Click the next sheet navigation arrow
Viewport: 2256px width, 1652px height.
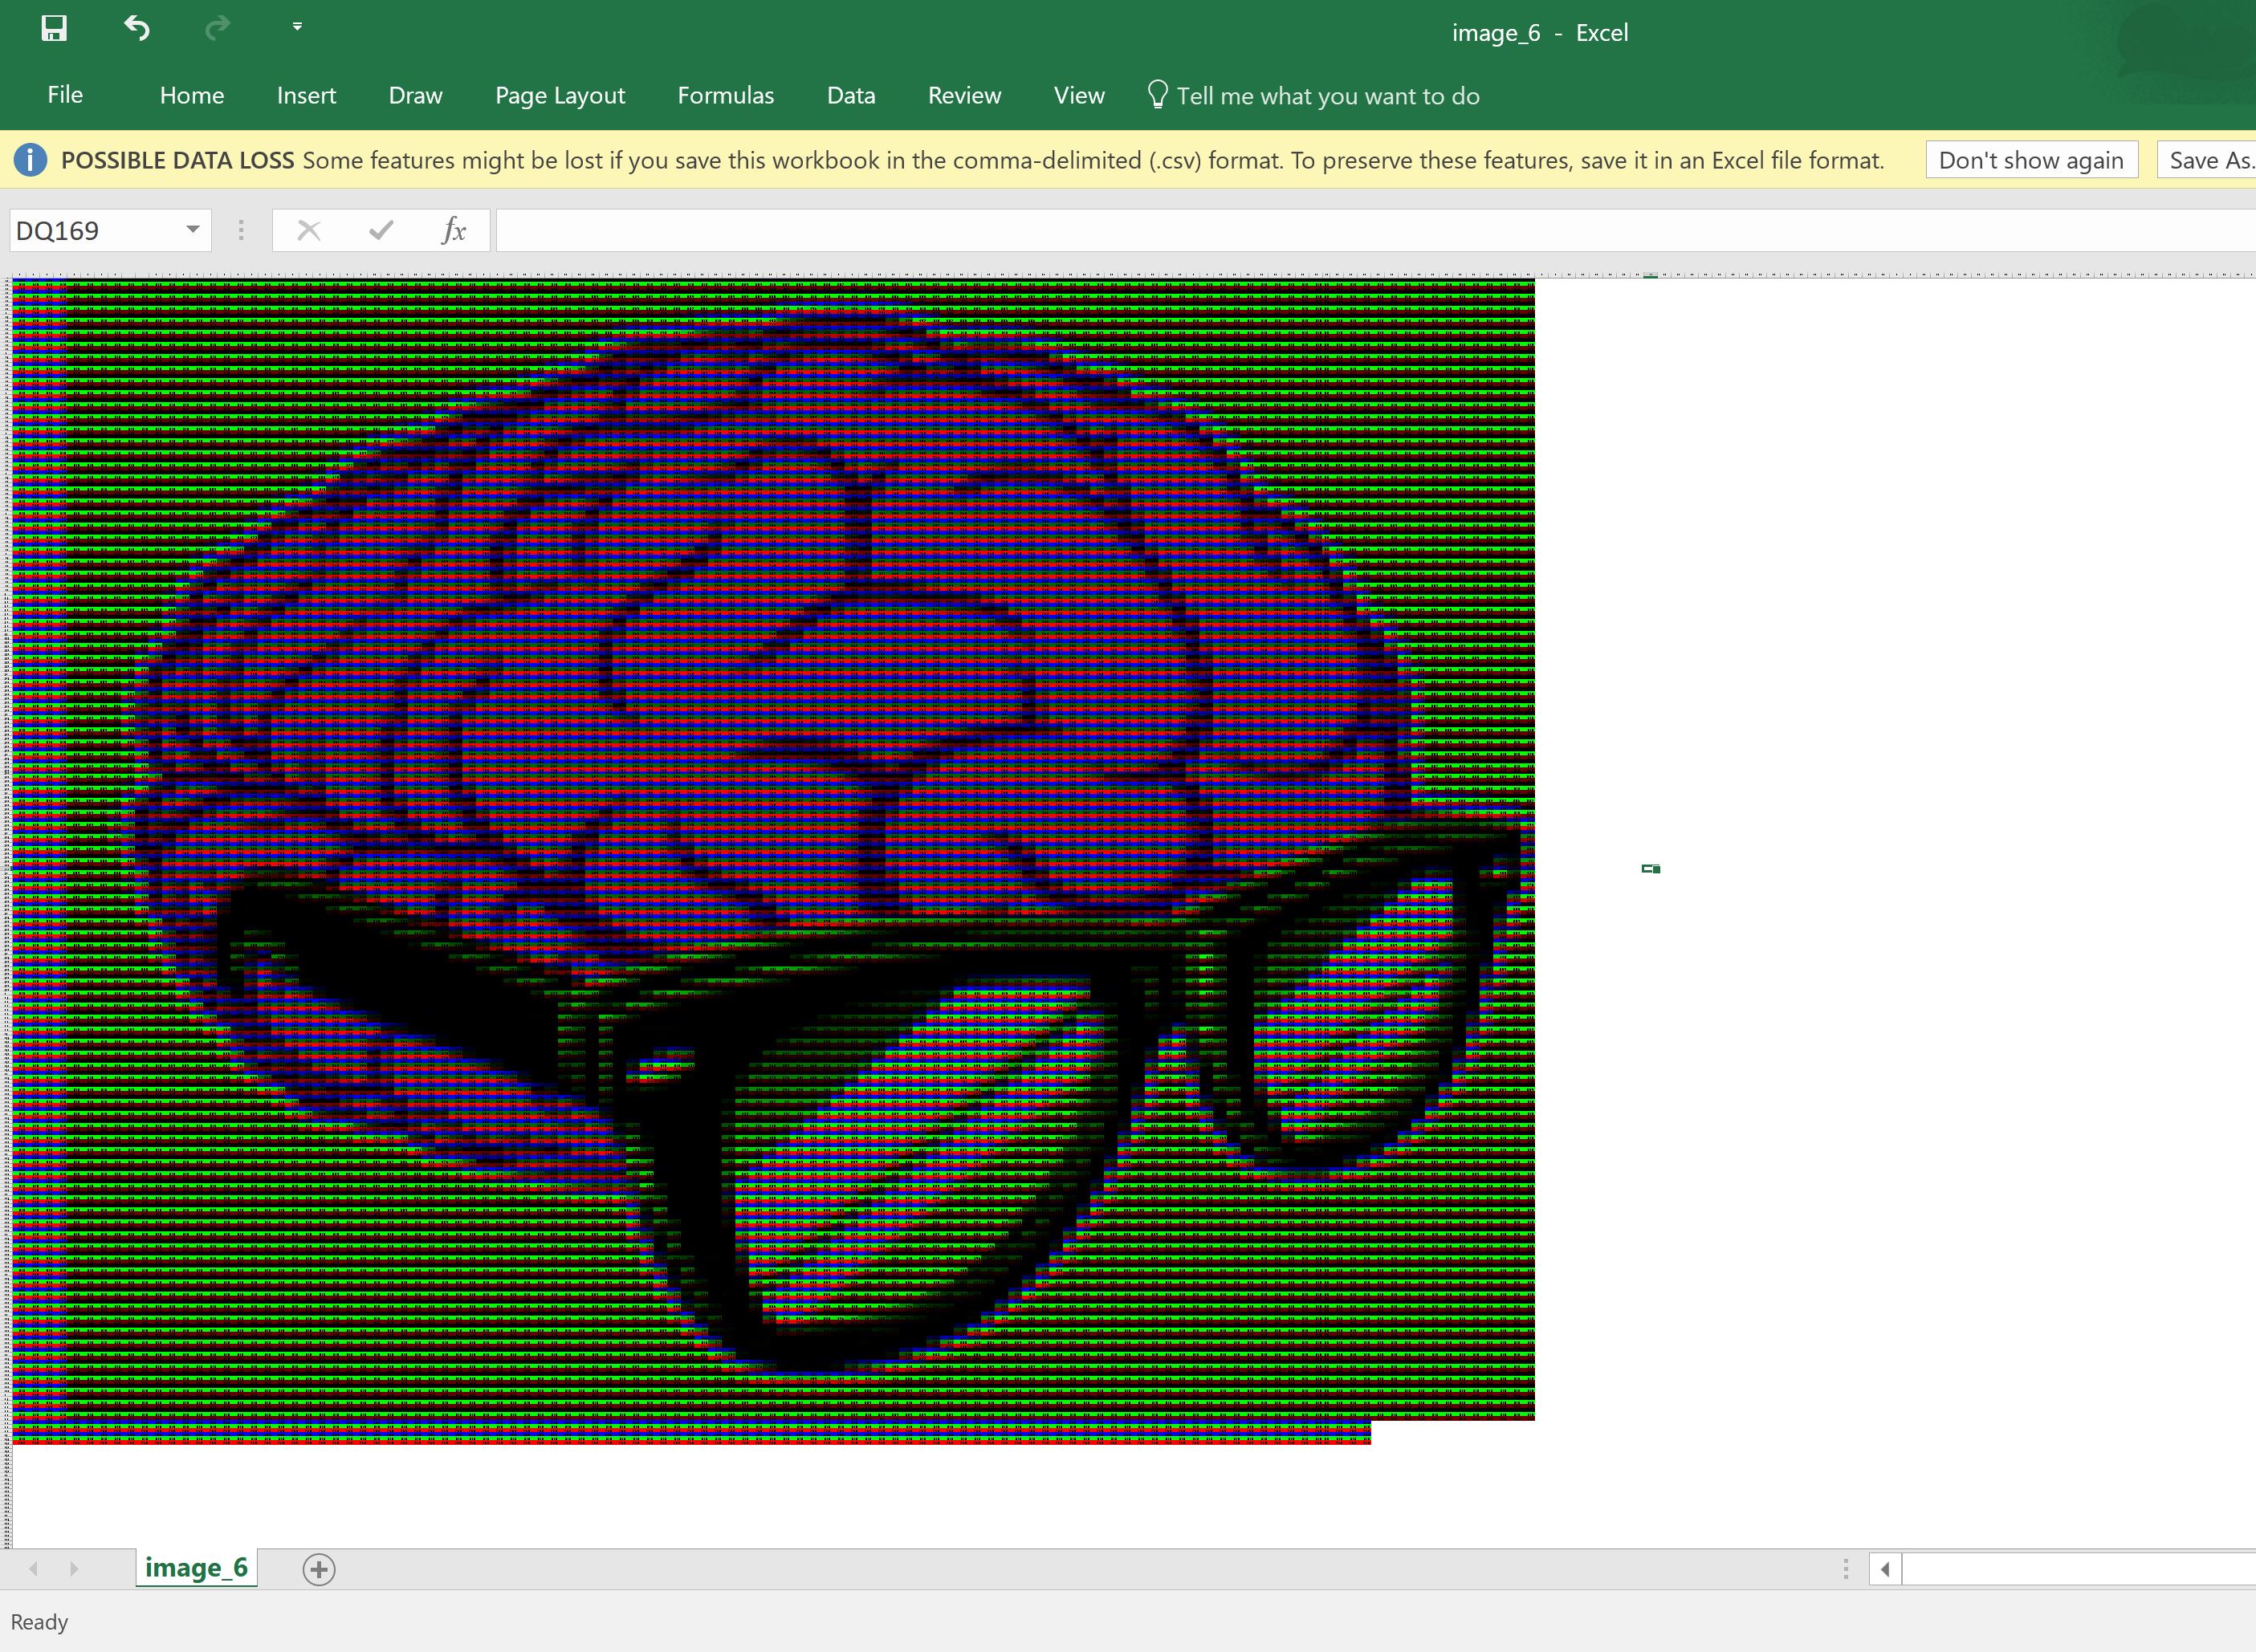pyautogui.click(x=74, y=1569)
